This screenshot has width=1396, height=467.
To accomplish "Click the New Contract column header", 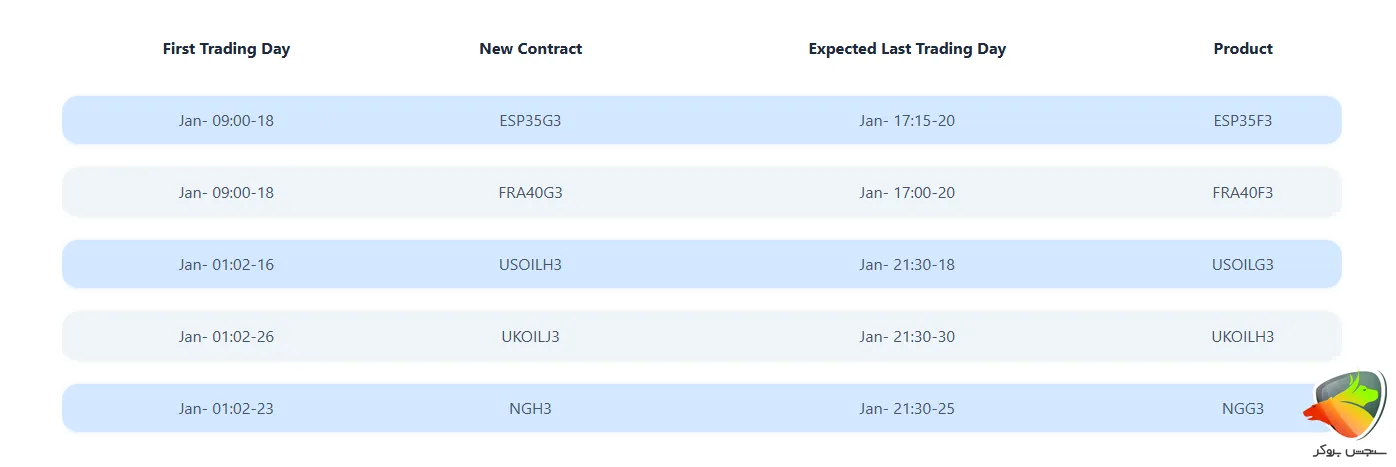I will coord(530,49).
